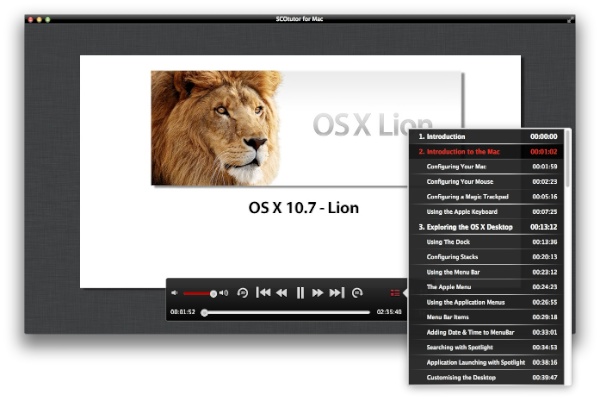Screen dimensions: 600x404
Task: Open Using The Dock lesson
Action: (488, 242)
